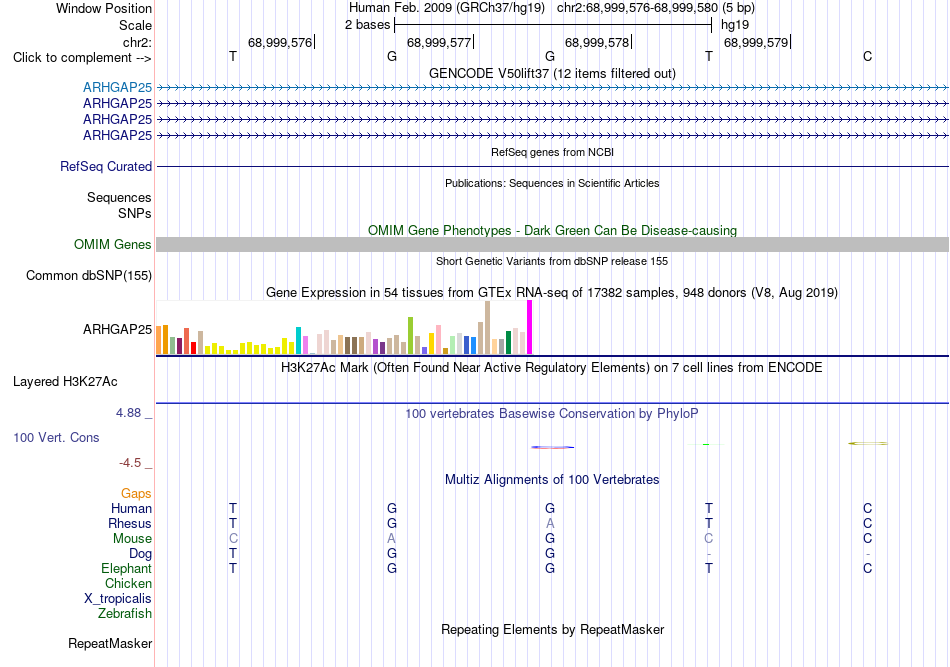Open the OMIM Genes track label
This screenshot has width=950, height=667.
(x=113, y=244)
